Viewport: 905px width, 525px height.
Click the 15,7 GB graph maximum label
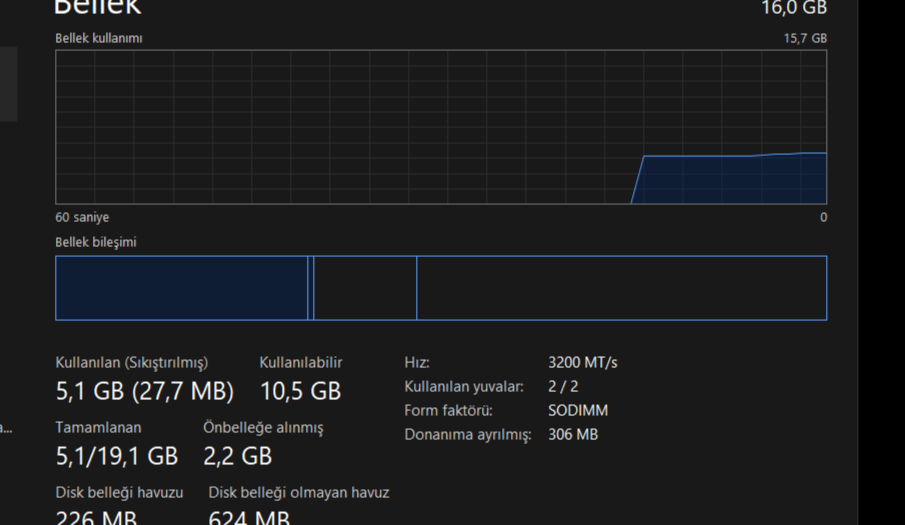pyautogui.click(x=805, y=38)
